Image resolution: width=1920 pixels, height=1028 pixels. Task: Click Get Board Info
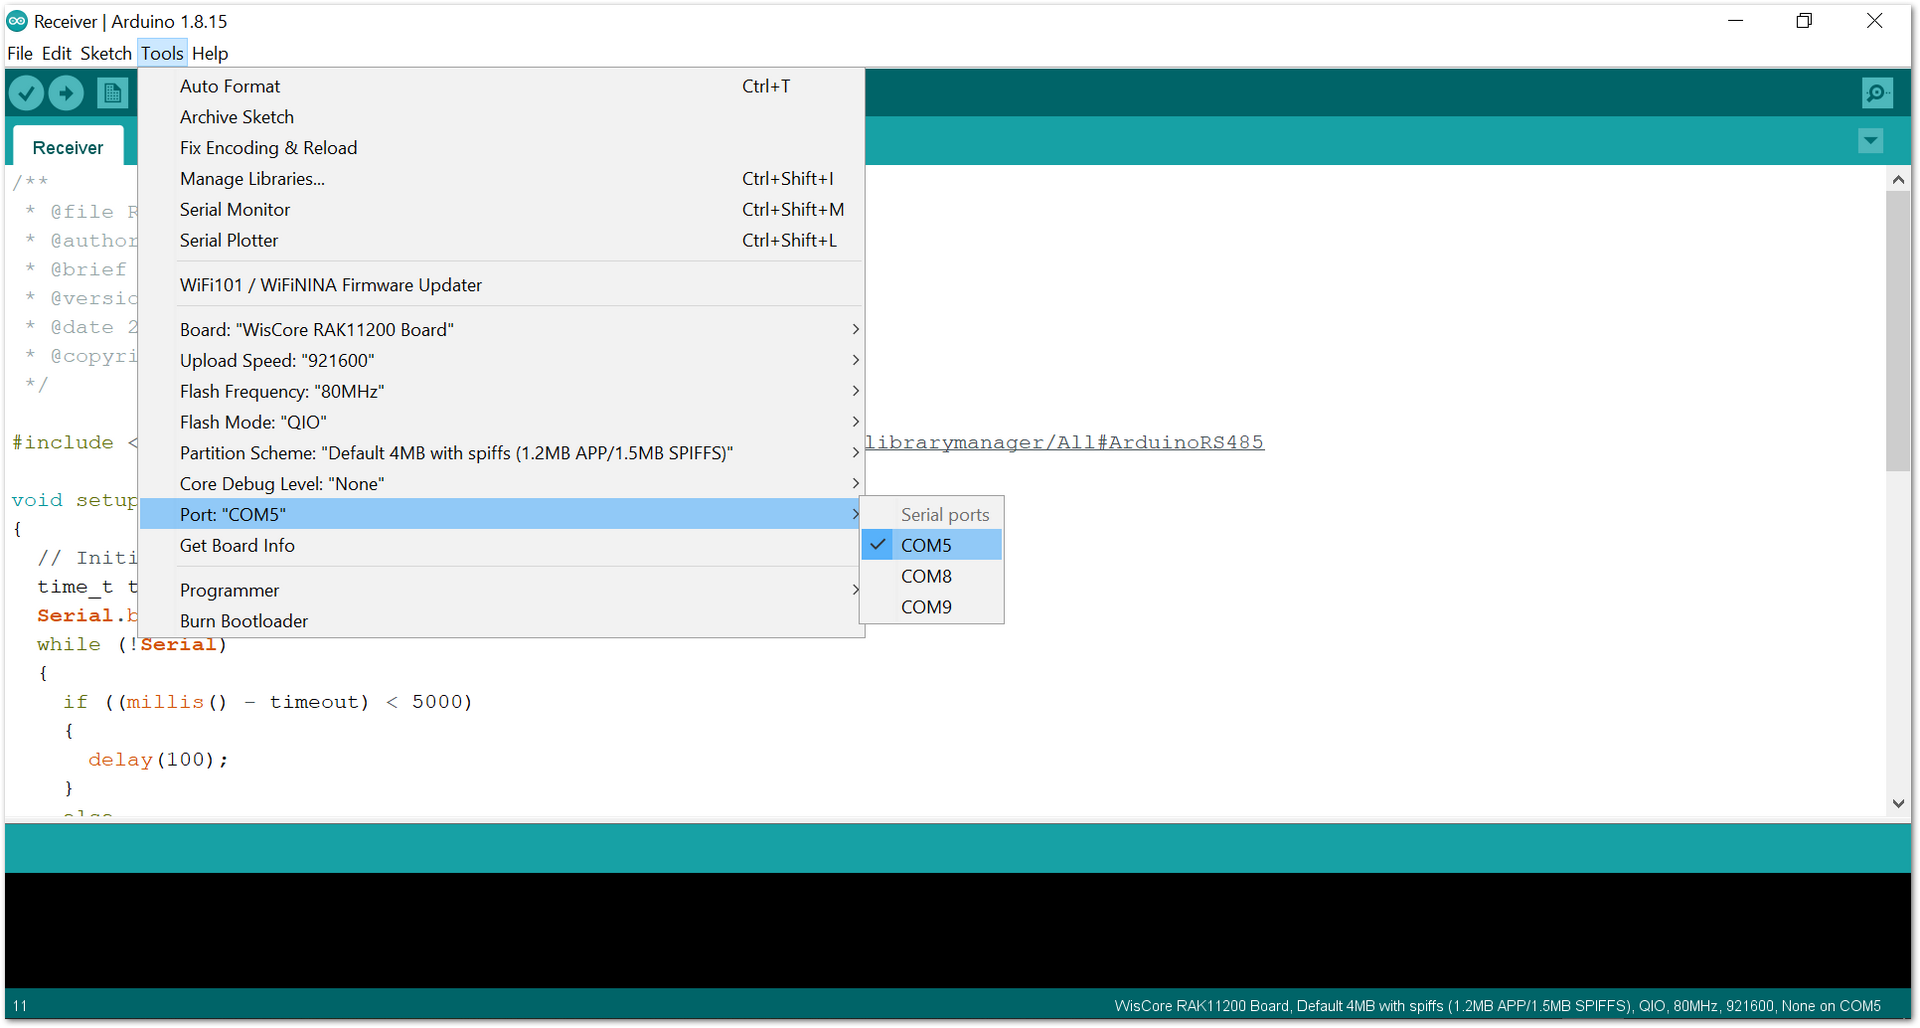click(x=501, y=545)
